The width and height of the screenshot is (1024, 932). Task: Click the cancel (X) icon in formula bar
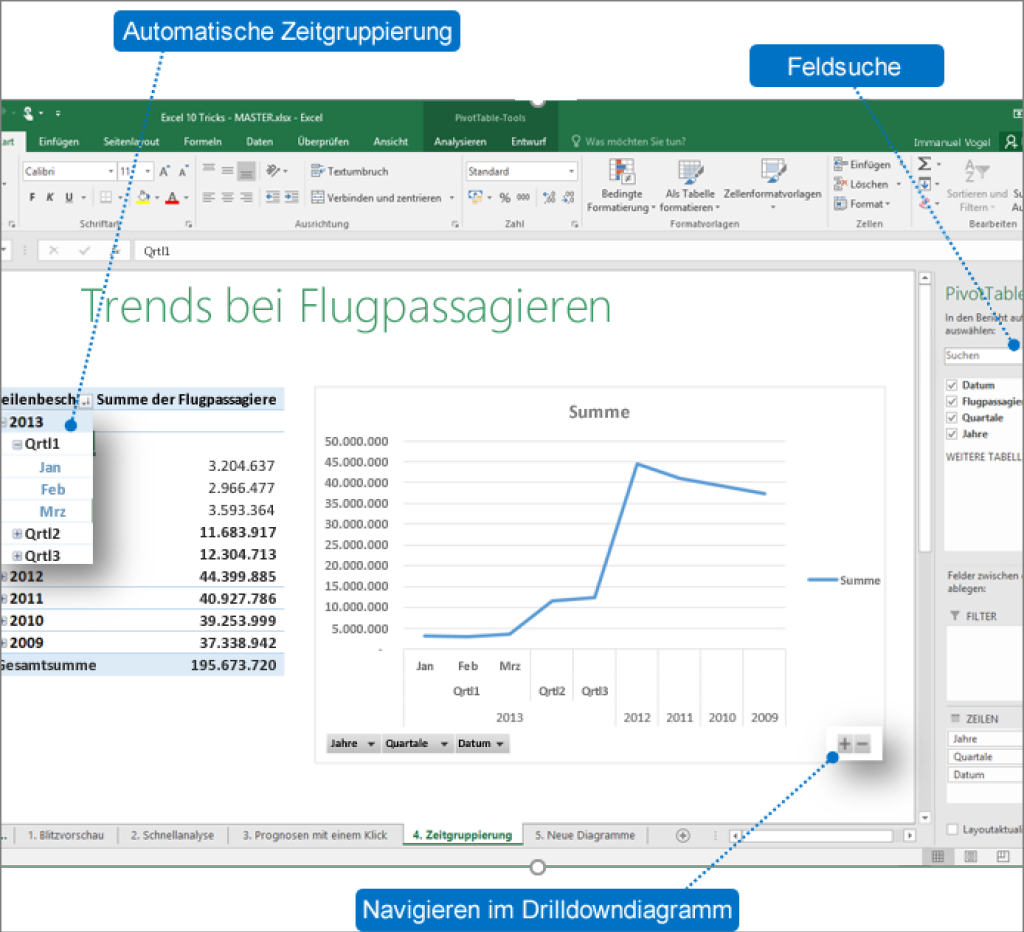click(54, 250)
